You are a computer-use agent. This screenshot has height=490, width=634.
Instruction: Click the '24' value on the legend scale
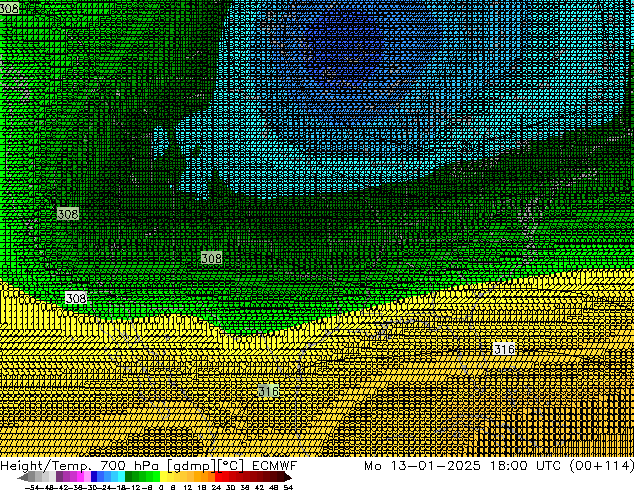(x=216, y=488)
